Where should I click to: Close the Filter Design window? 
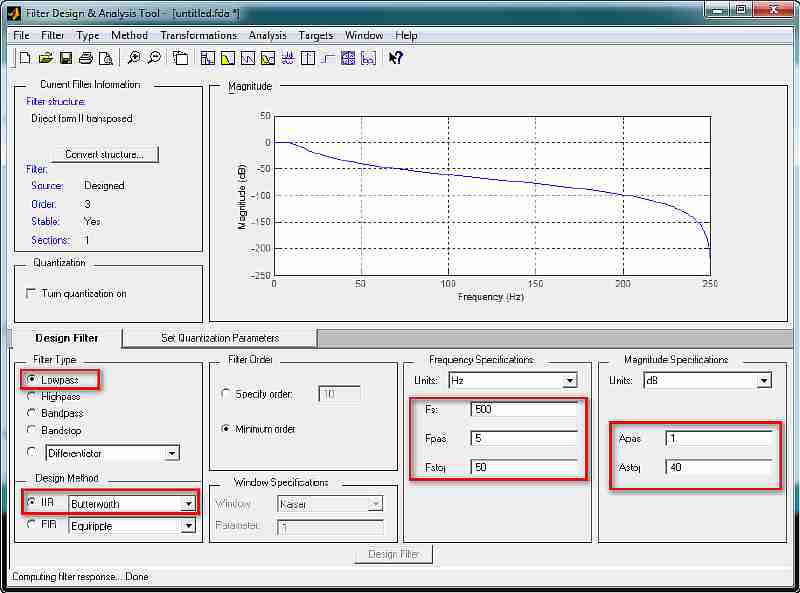(774, 10)
